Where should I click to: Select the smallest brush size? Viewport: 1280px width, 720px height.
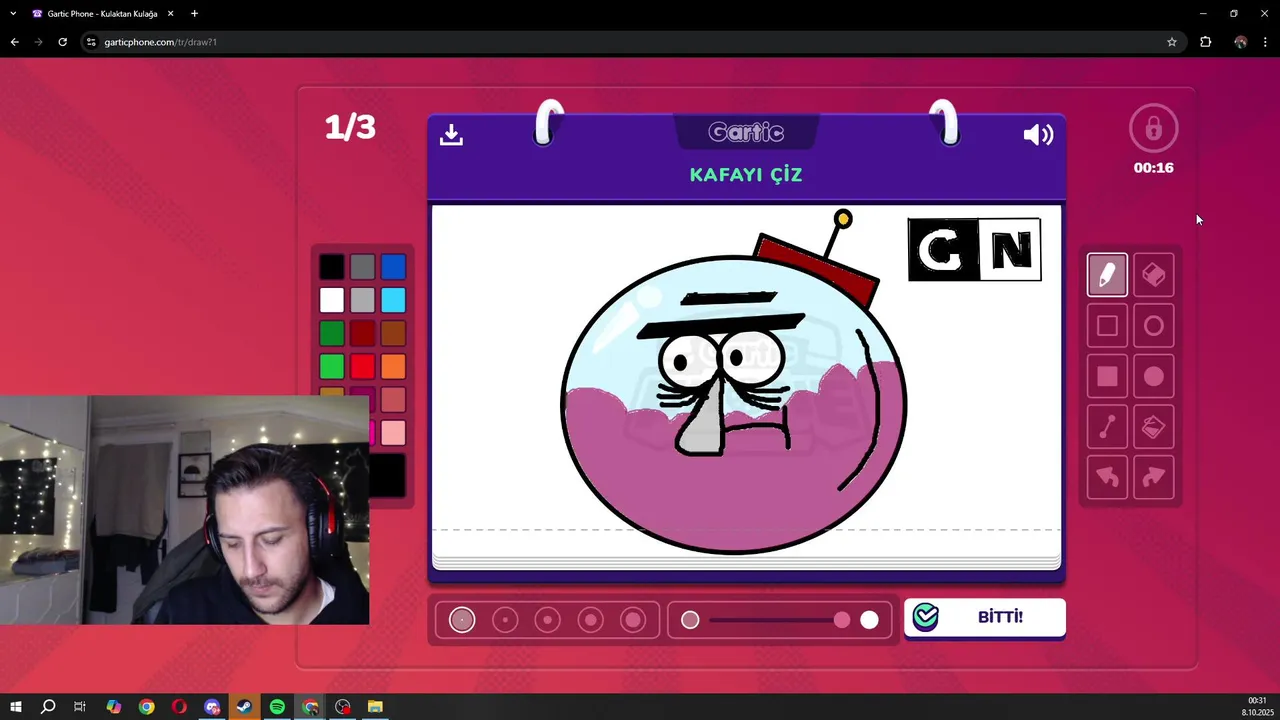point(462,620)
